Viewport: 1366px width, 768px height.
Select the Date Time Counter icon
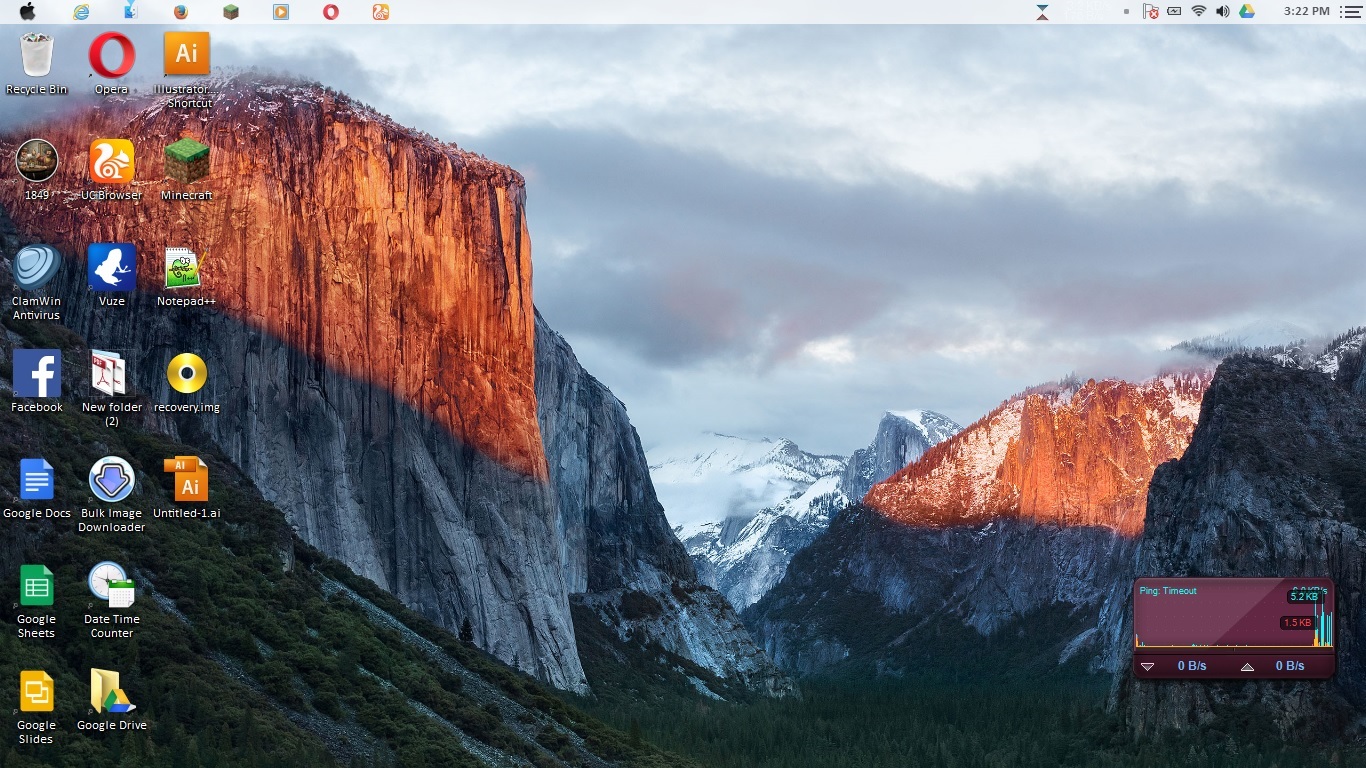[x=112, y=601]
